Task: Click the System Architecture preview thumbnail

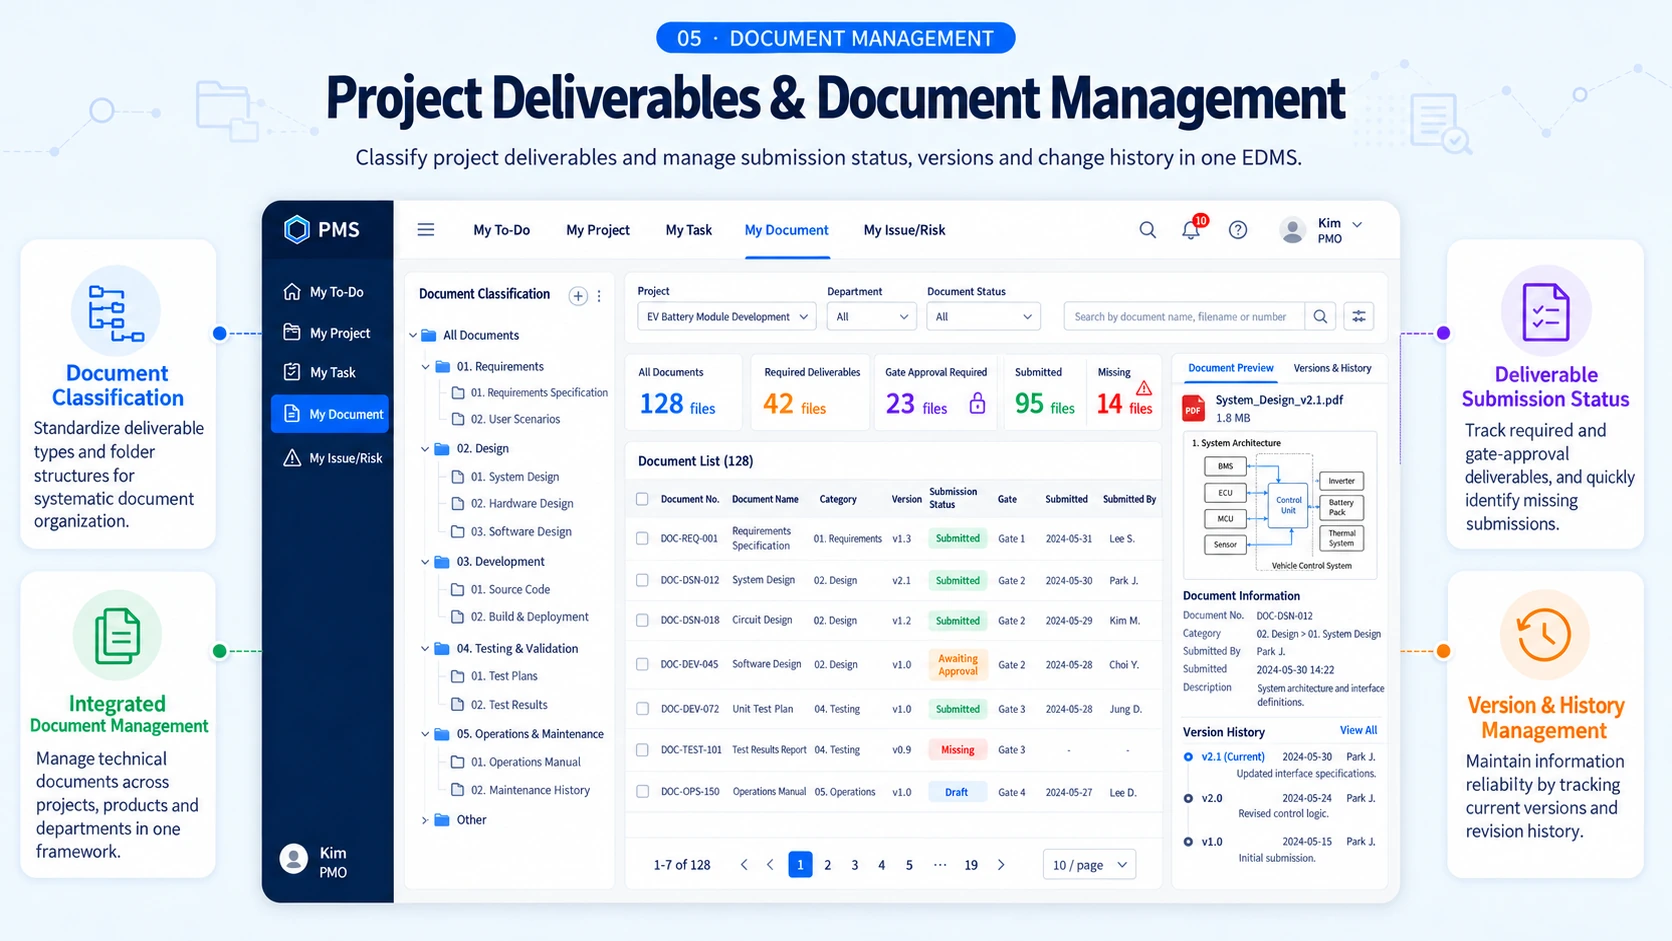Action: (1280, 505)
